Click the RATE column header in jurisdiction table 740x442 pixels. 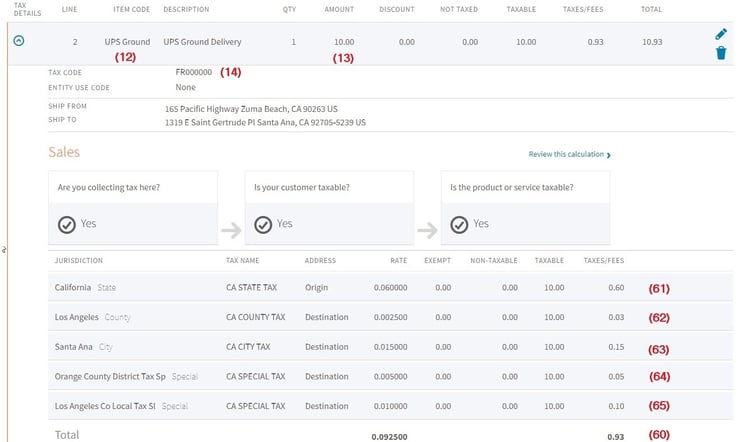tap(398, 261)
